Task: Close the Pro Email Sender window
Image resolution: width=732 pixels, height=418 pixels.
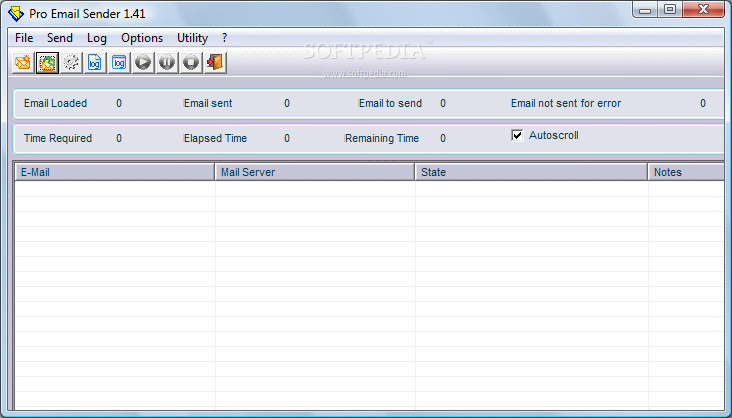Action: click(x=704, y=9)
